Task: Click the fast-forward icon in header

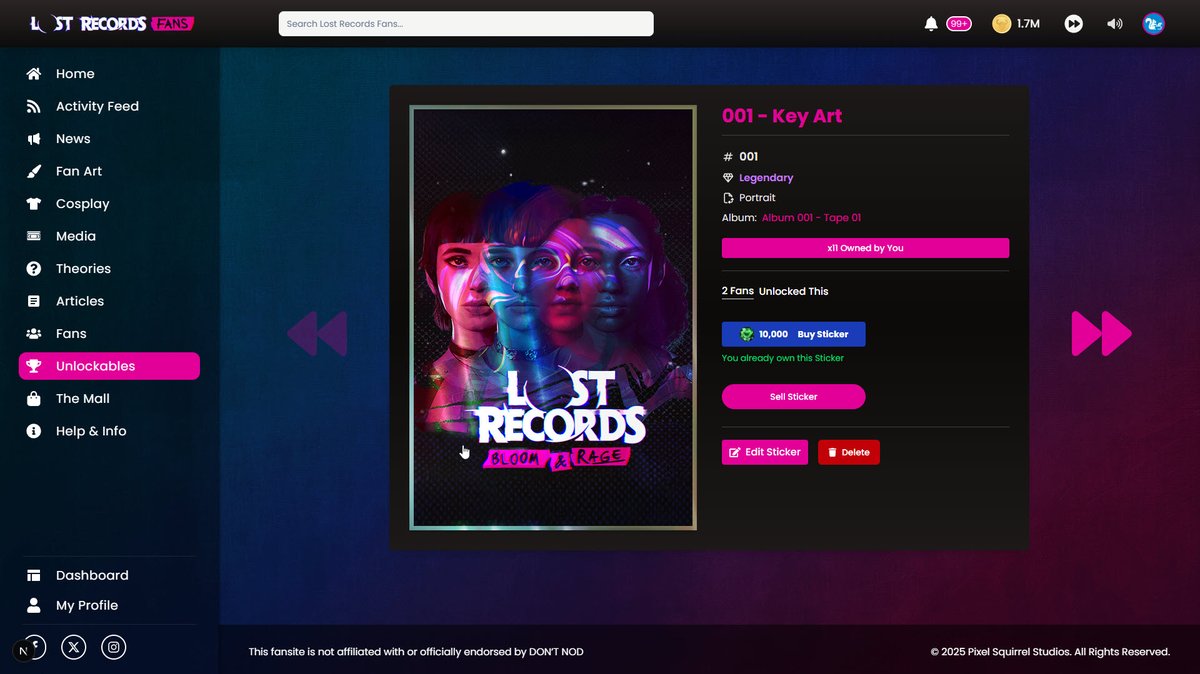Action: tap(1073, 23)
